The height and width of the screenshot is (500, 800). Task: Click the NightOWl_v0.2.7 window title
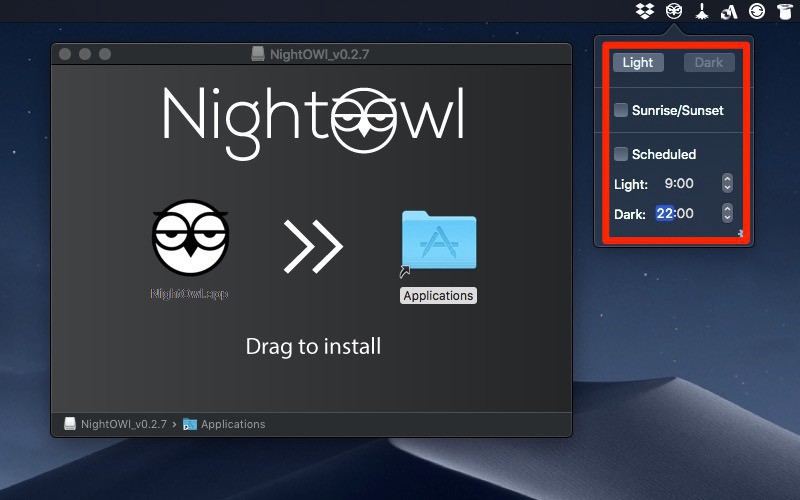[x=319, y=54]
